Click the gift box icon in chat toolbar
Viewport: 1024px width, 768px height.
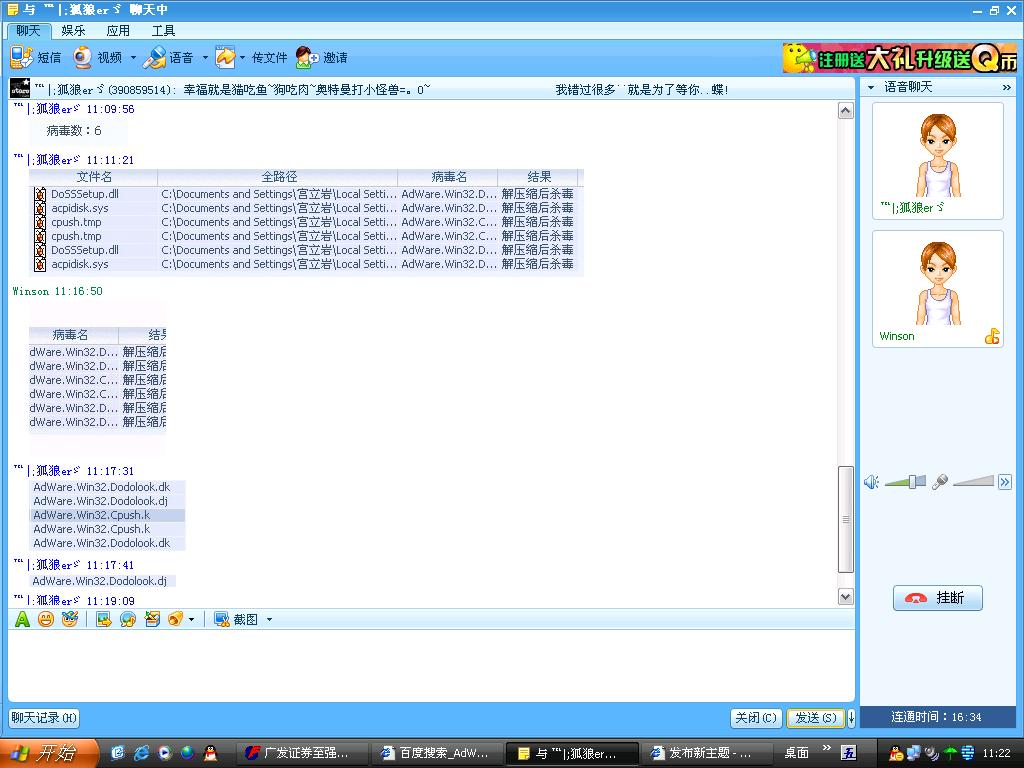point(152,619)
